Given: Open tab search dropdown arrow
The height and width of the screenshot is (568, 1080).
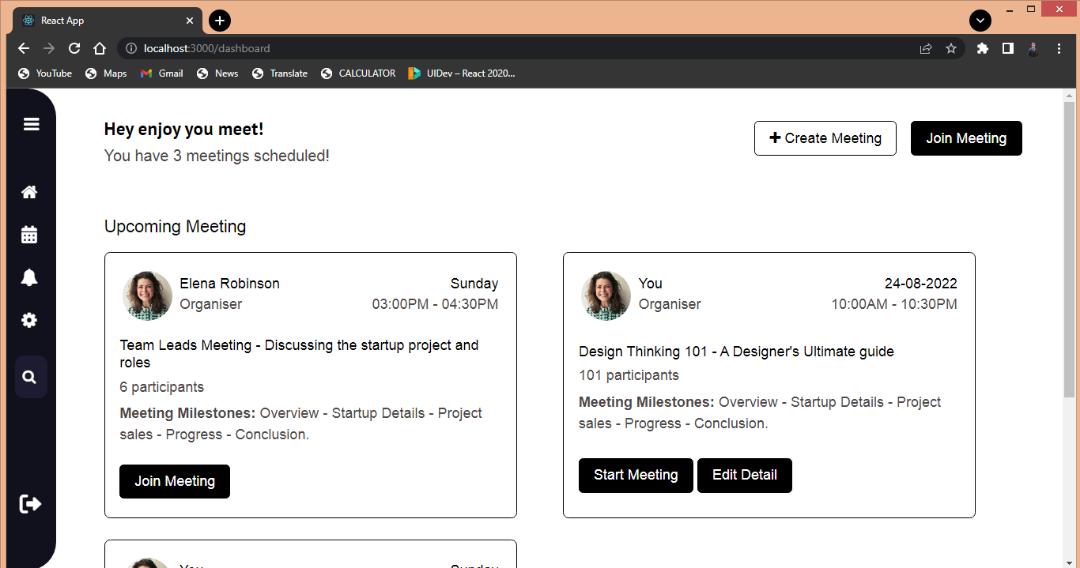Looking at the screenshot, I should [x=980, y=21].
